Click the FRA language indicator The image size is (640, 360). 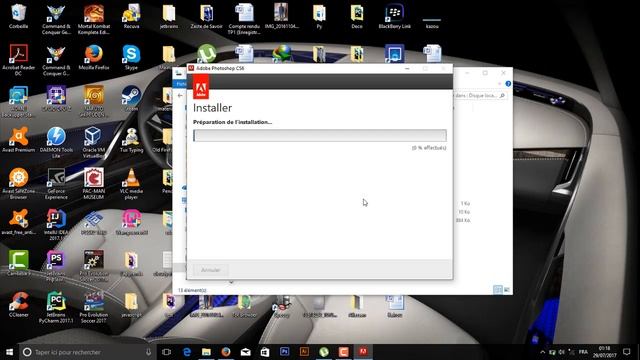pyautogui.click(x=583, y=352)
